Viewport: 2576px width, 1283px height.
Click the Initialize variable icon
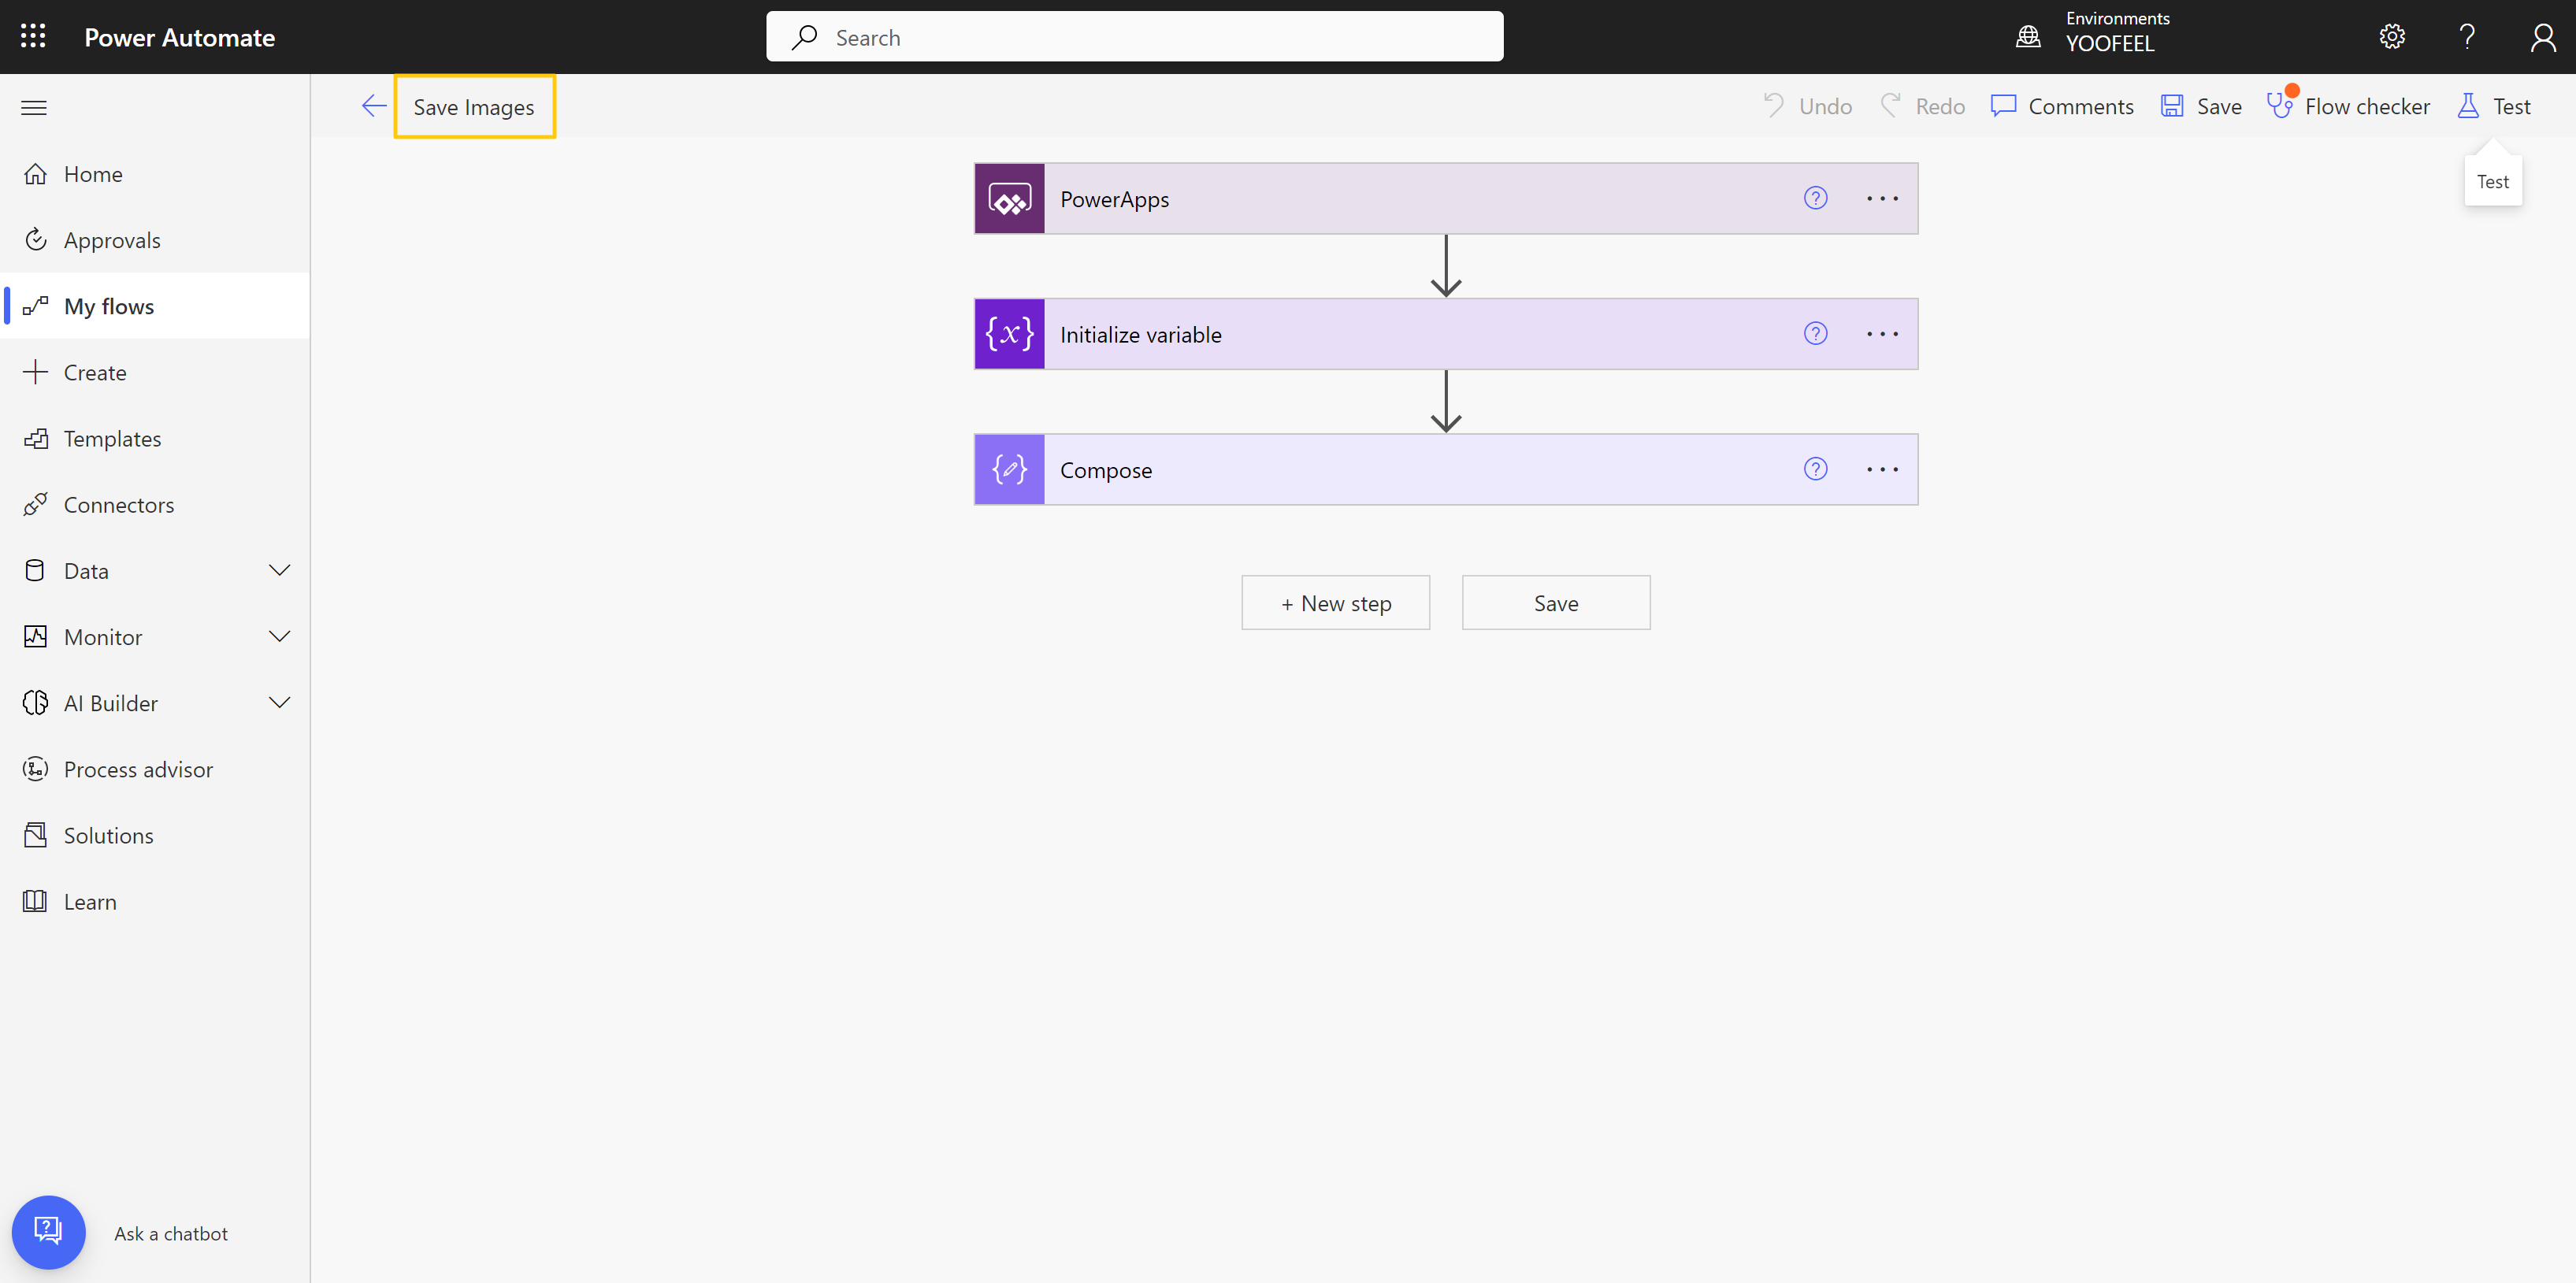[1009, 334]
